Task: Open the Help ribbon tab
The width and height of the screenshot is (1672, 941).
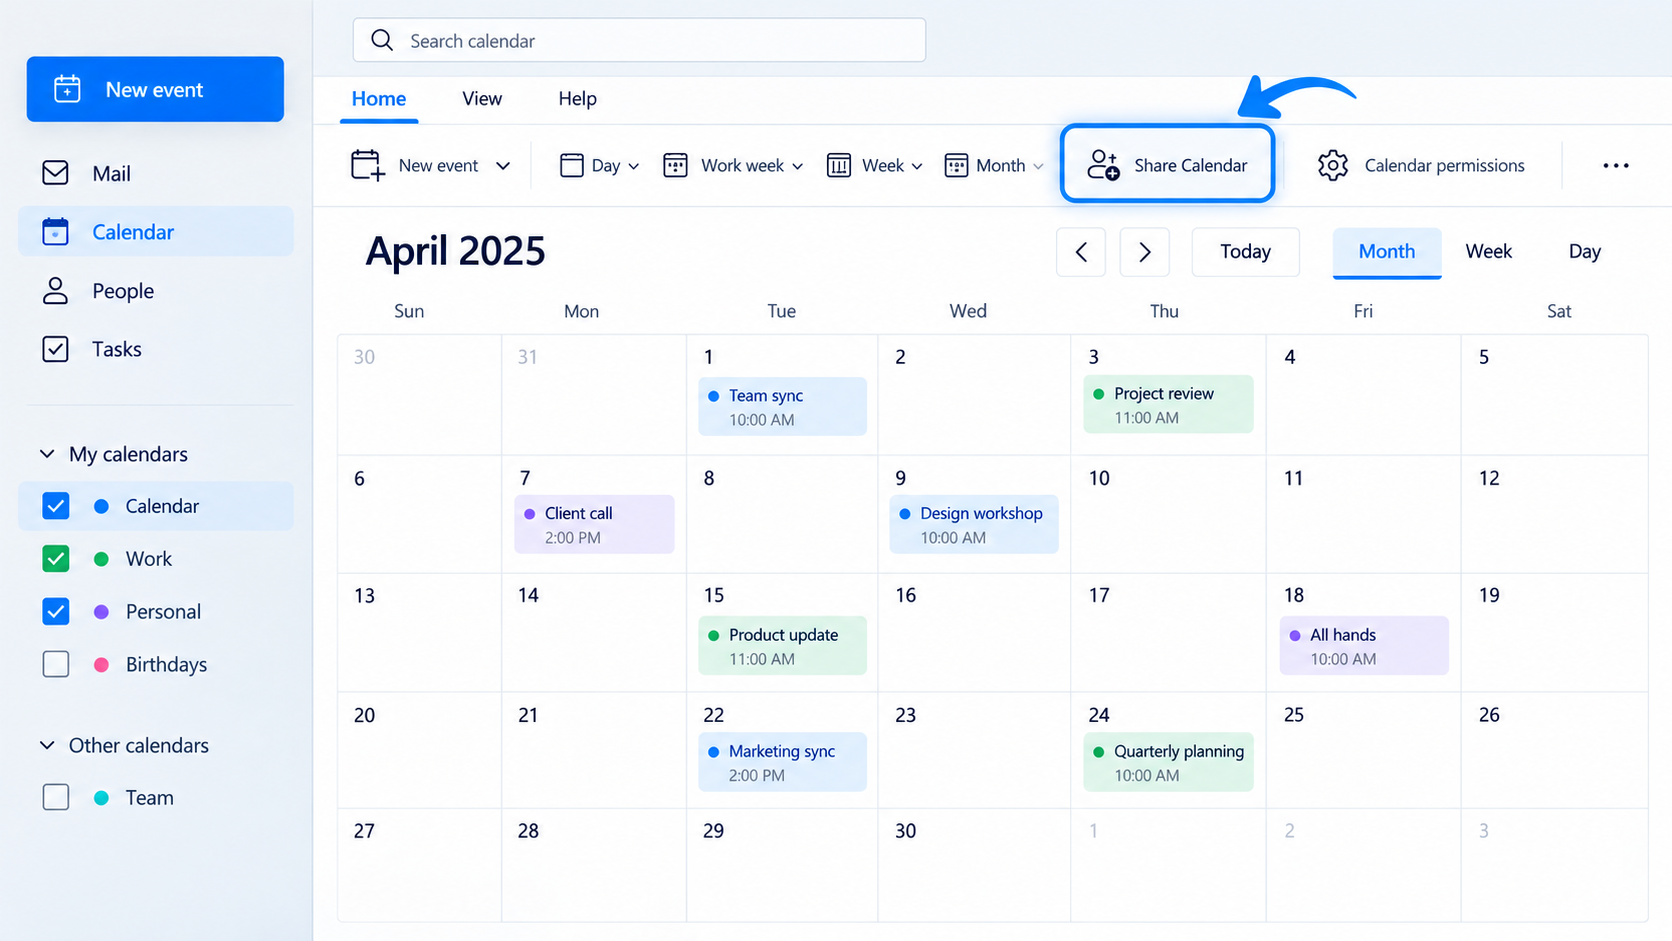Action: point(577,99)
